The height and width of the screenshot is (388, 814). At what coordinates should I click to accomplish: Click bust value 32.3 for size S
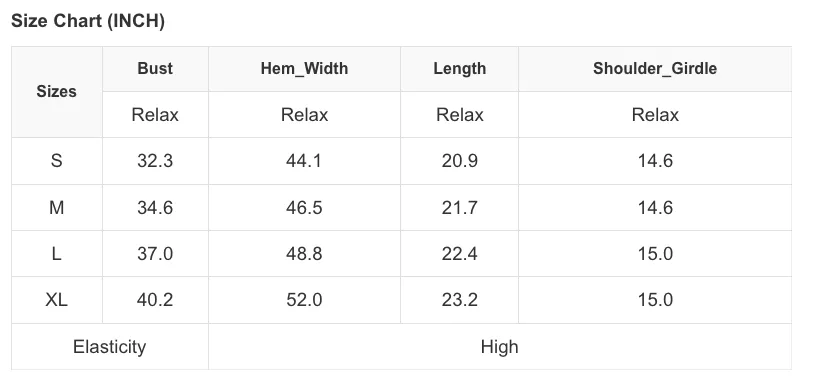[155, 161]
